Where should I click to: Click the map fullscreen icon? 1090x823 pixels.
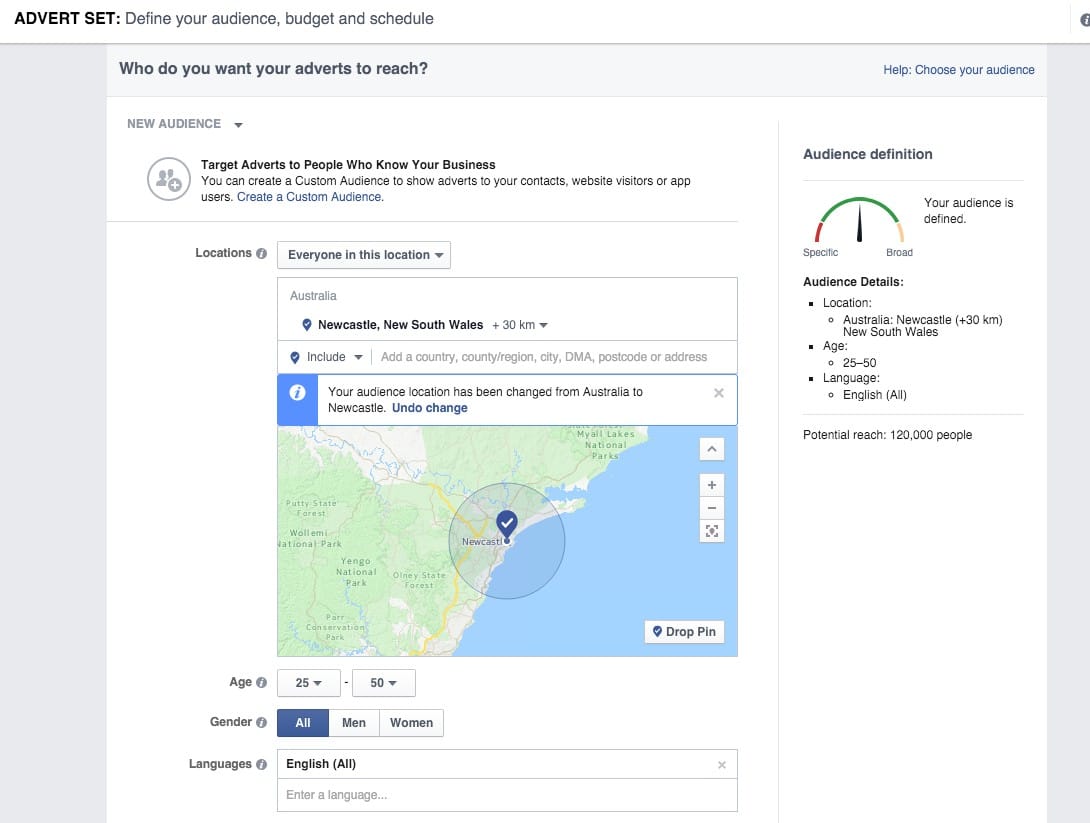coord(712,531)
